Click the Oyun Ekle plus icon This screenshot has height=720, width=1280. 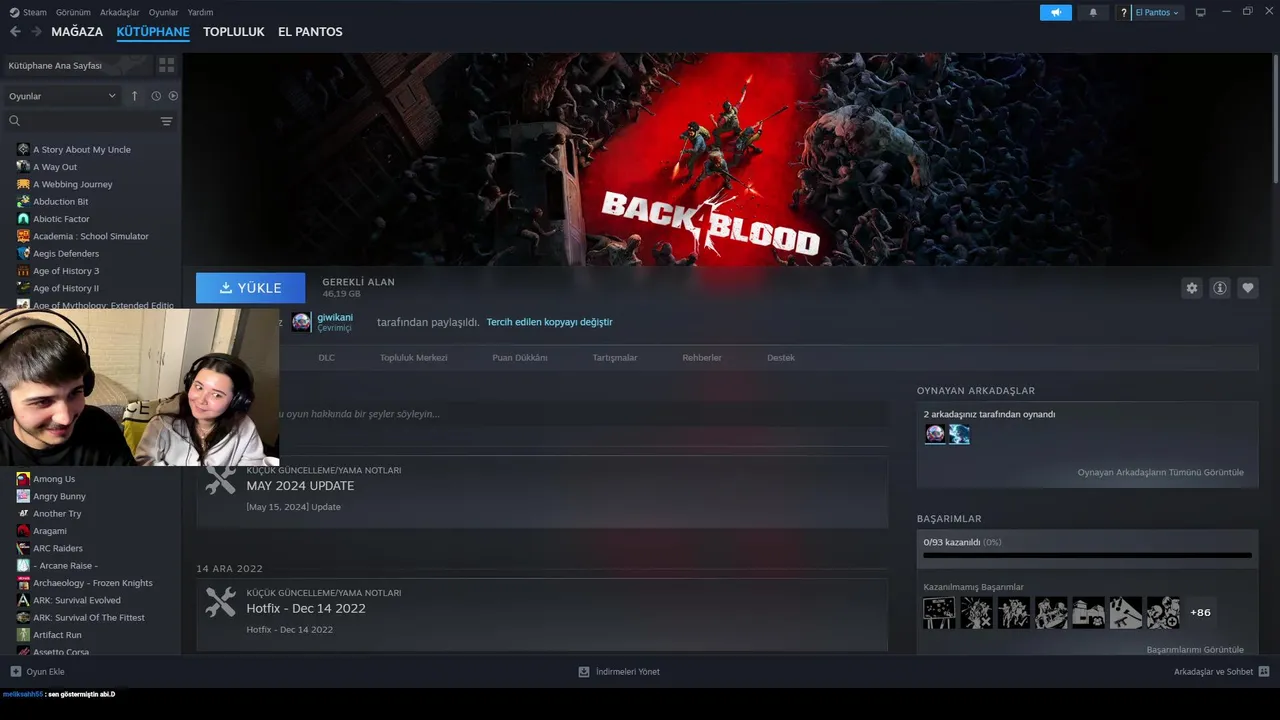coord(15,672)
